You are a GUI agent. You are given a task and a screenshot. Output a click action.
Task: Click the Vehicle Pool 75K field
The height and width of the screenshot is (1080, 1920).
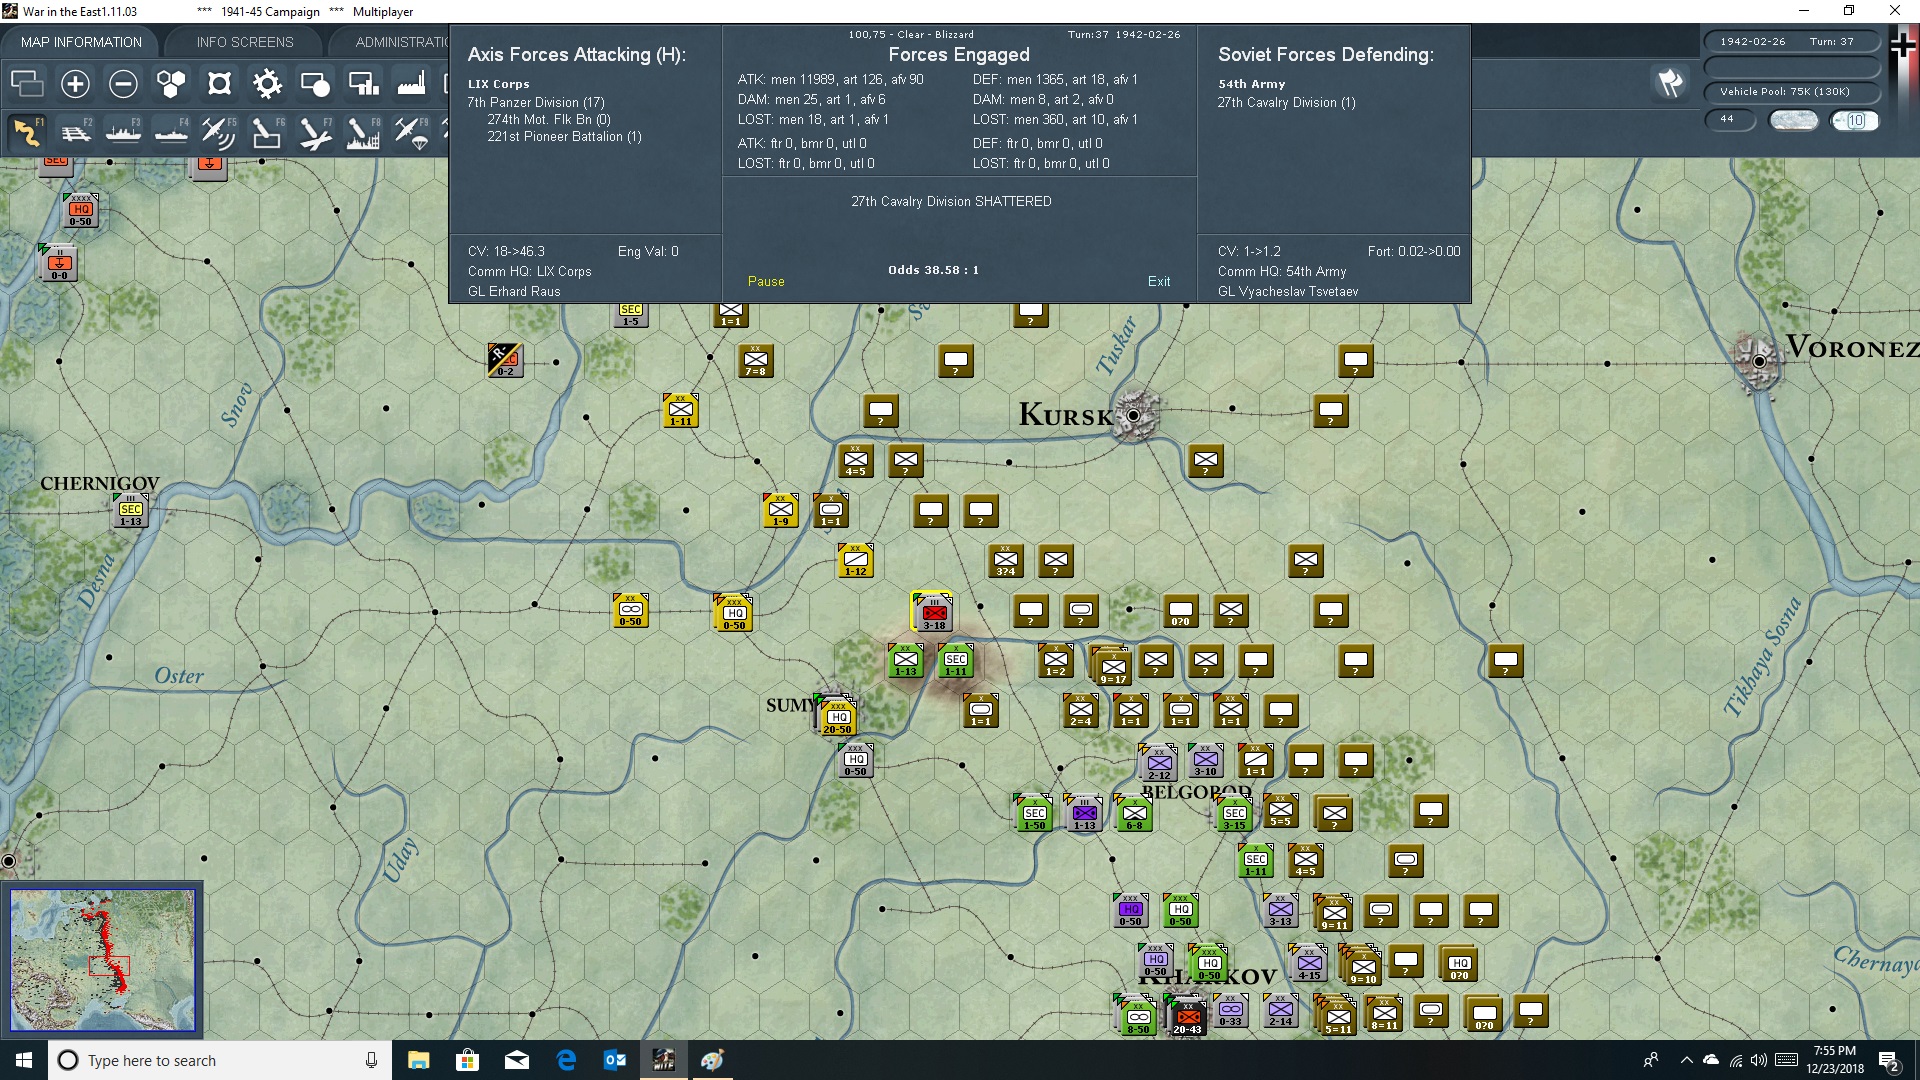[1791, 92]
